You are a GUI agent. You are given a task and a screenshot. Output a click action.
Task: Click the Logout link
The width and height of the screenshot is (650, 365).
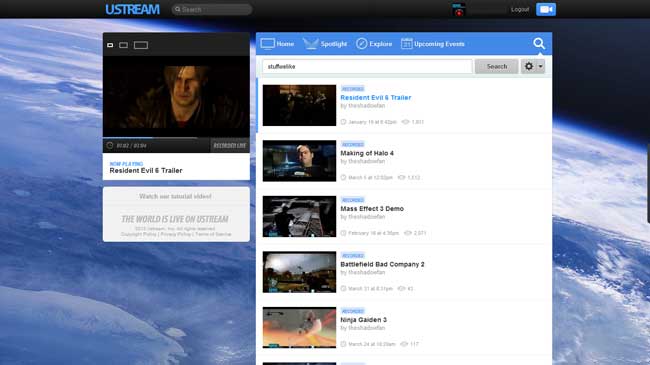[520, 9]
